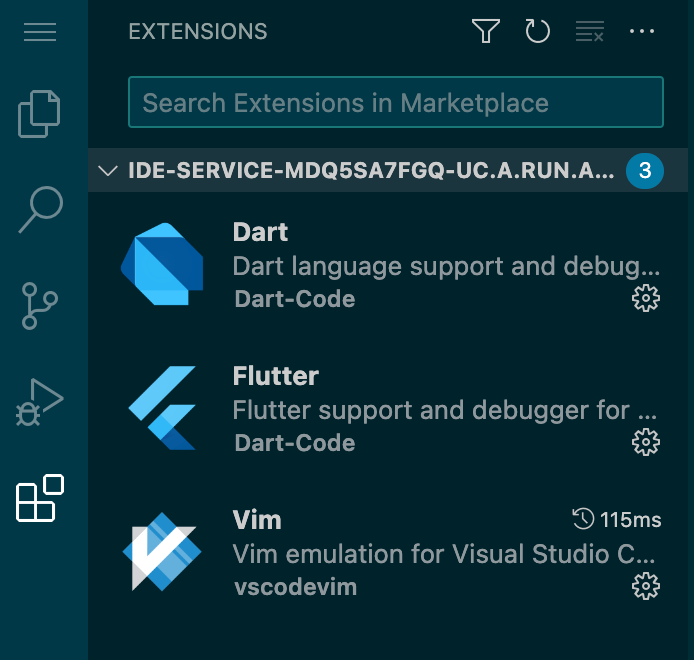Open manage gear for Vim extension
Viewport: 694px width, 660px height.
[646, 586]
